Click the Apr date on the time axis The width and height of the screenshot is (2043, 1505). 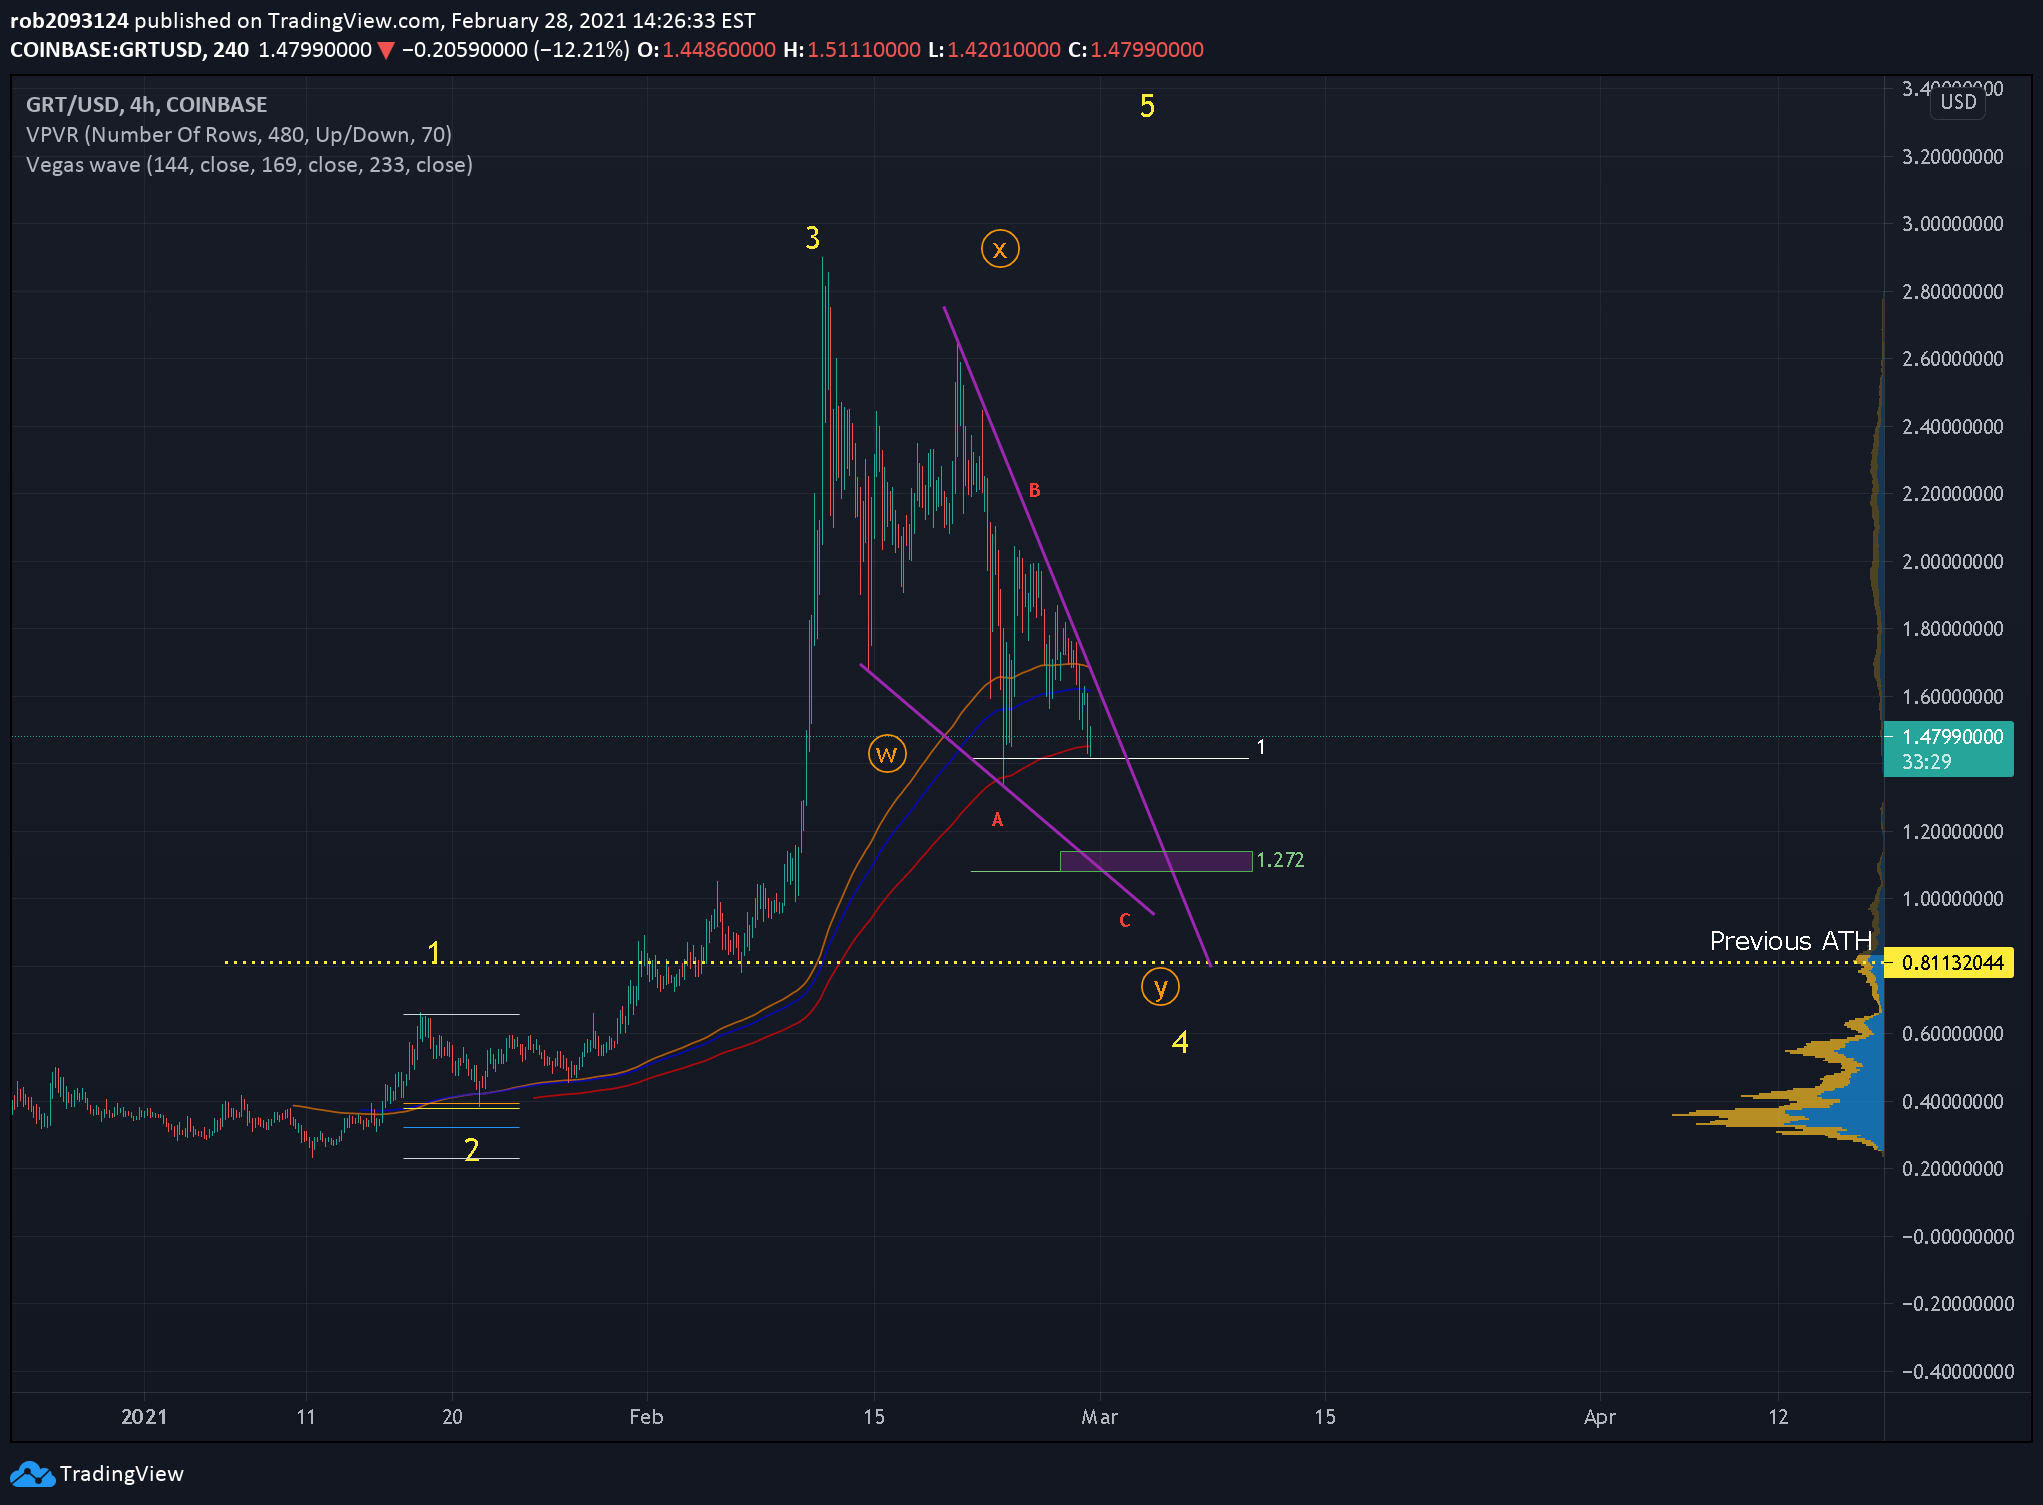[1600, 1417]
